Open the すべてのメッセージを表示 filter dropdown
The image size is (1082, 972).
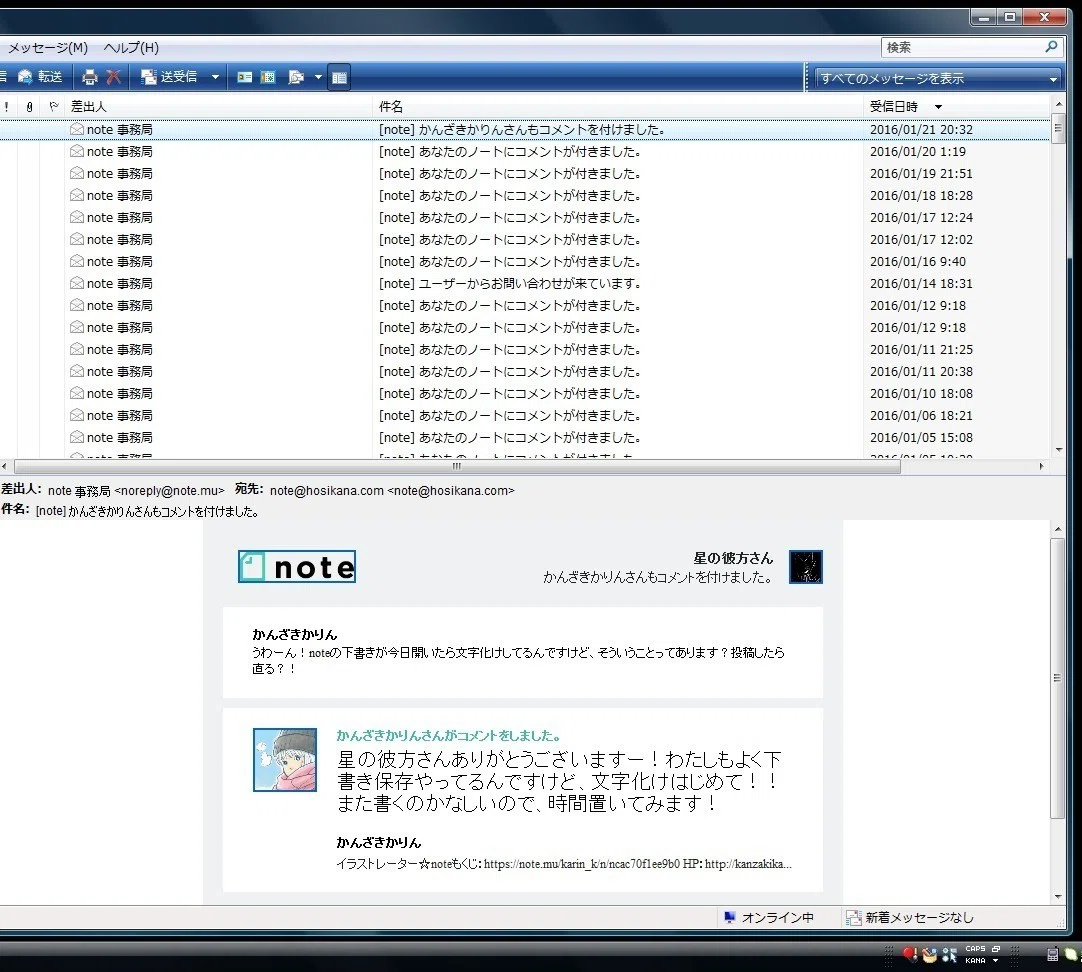(x=938, y=78)
